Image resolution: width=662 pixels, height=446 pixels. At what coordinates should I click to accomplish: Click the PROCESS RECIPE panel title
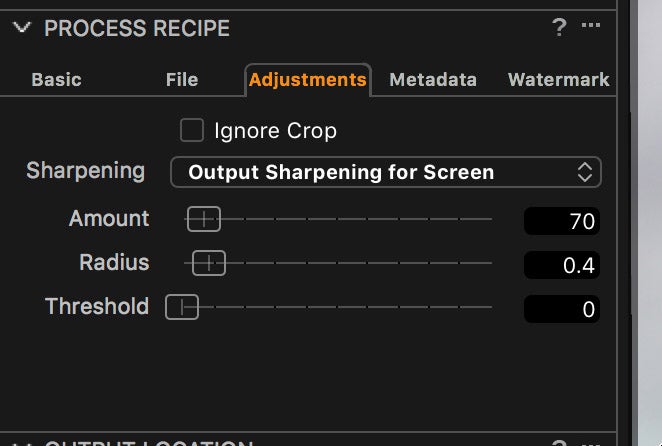[x=137, y=28]
